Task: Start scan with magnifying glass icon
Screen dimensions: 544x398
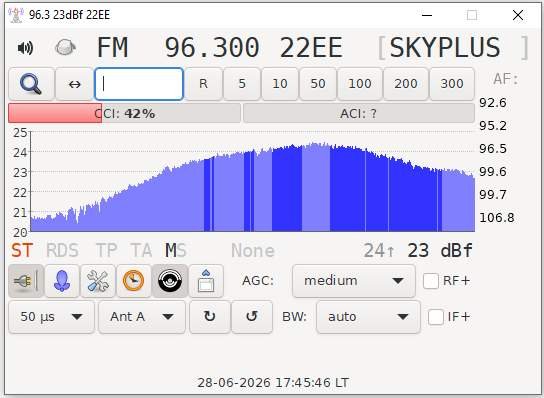Action: coord(31,84)
